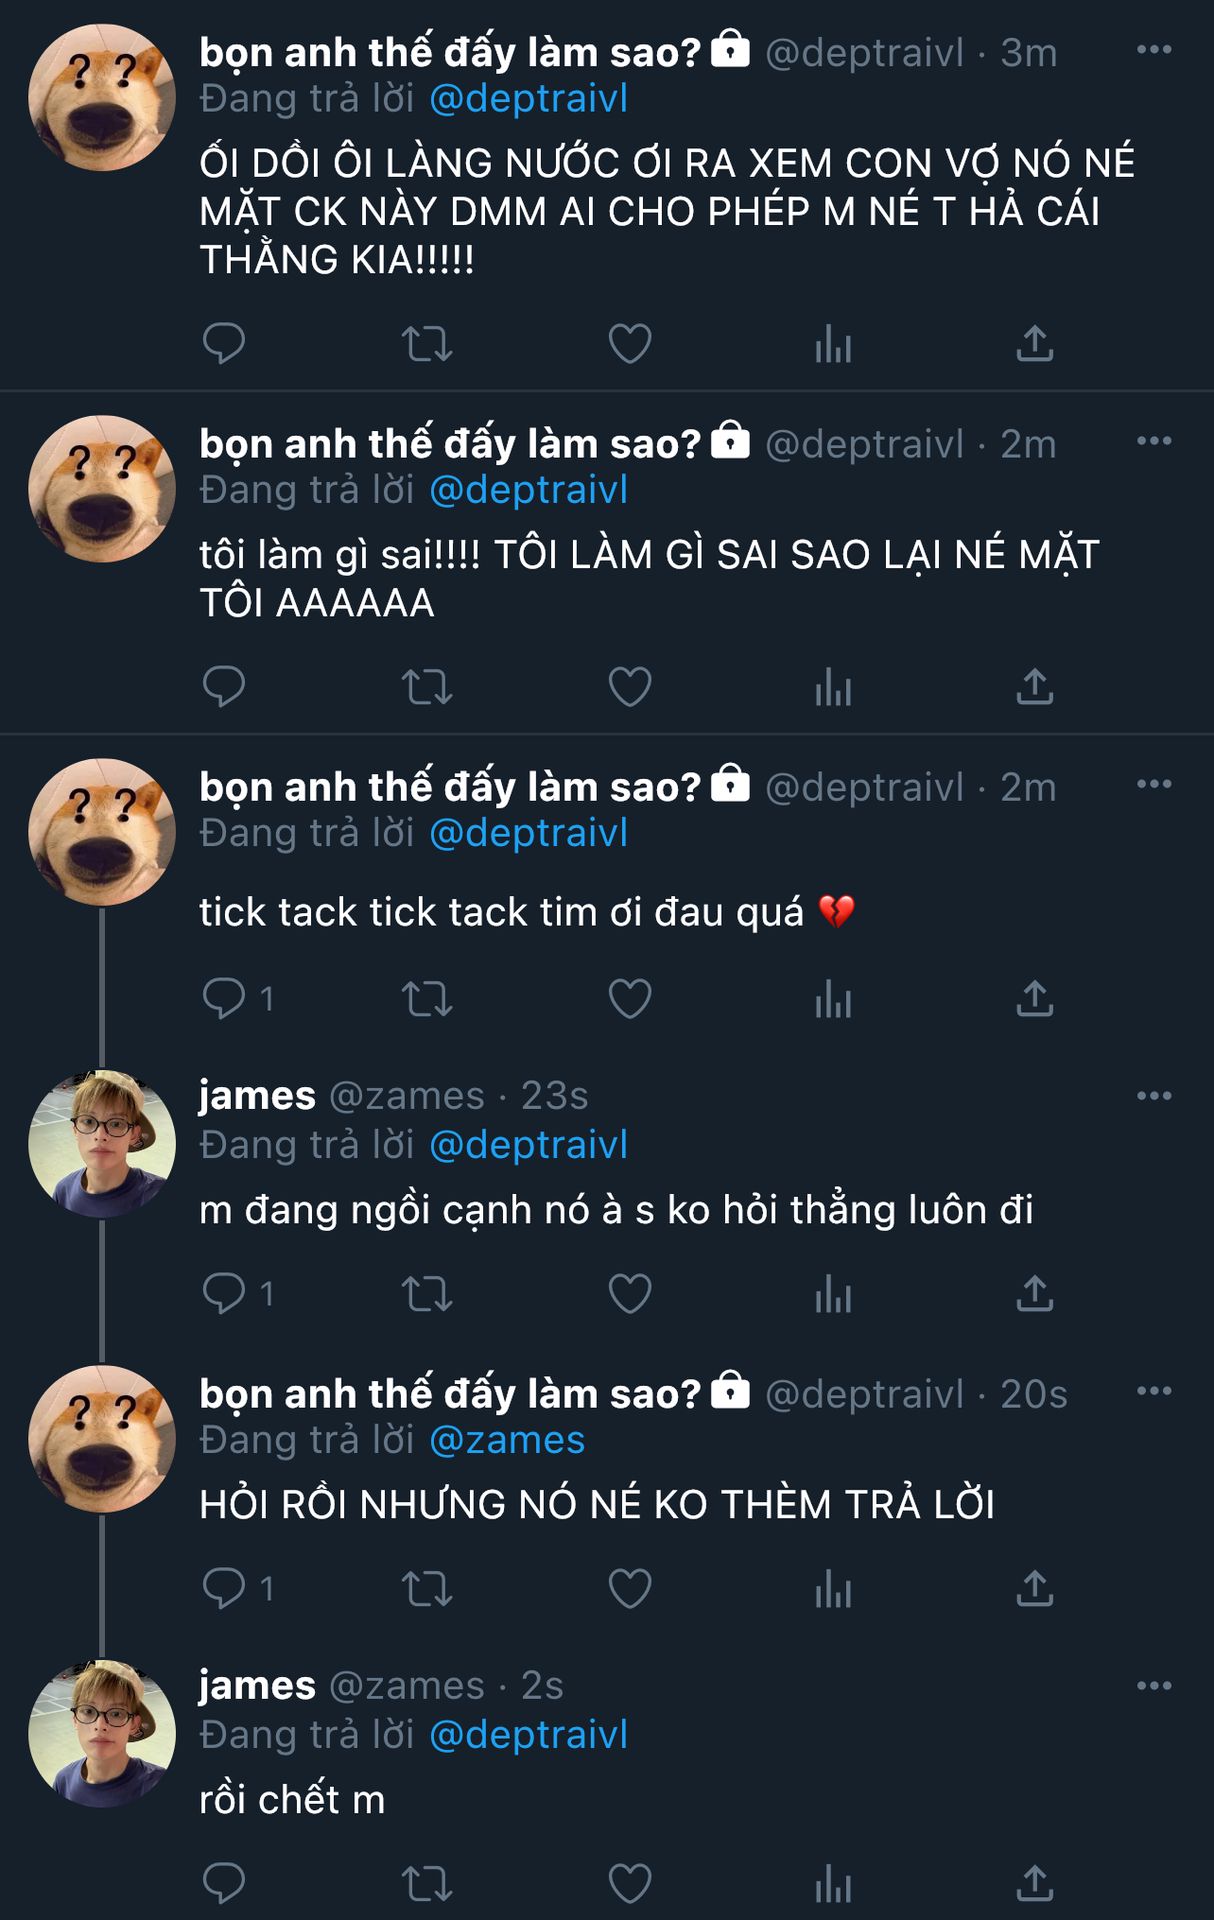Open @deptraivl mention in last james reply
1214x1920 pixels.
528,1735
